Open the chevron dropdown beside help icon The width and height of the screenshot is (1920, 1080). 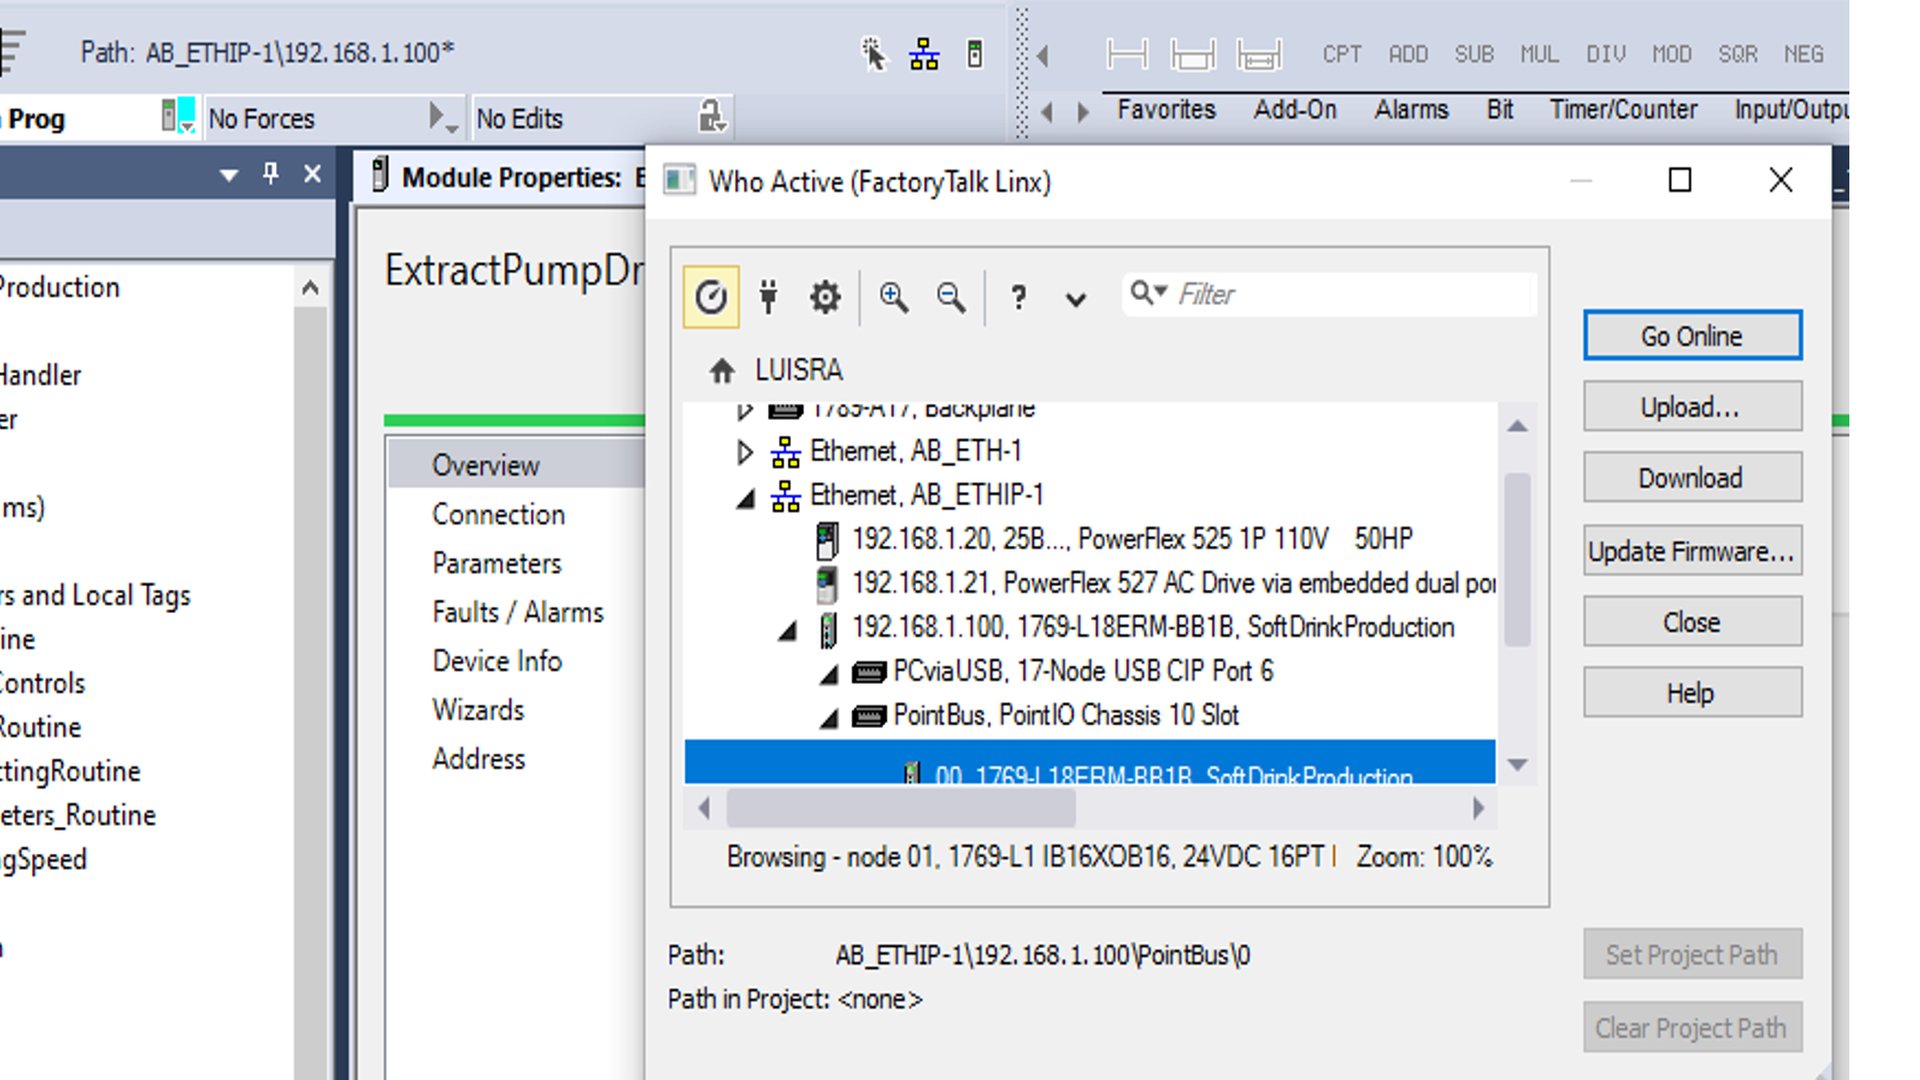point(1076,298)
